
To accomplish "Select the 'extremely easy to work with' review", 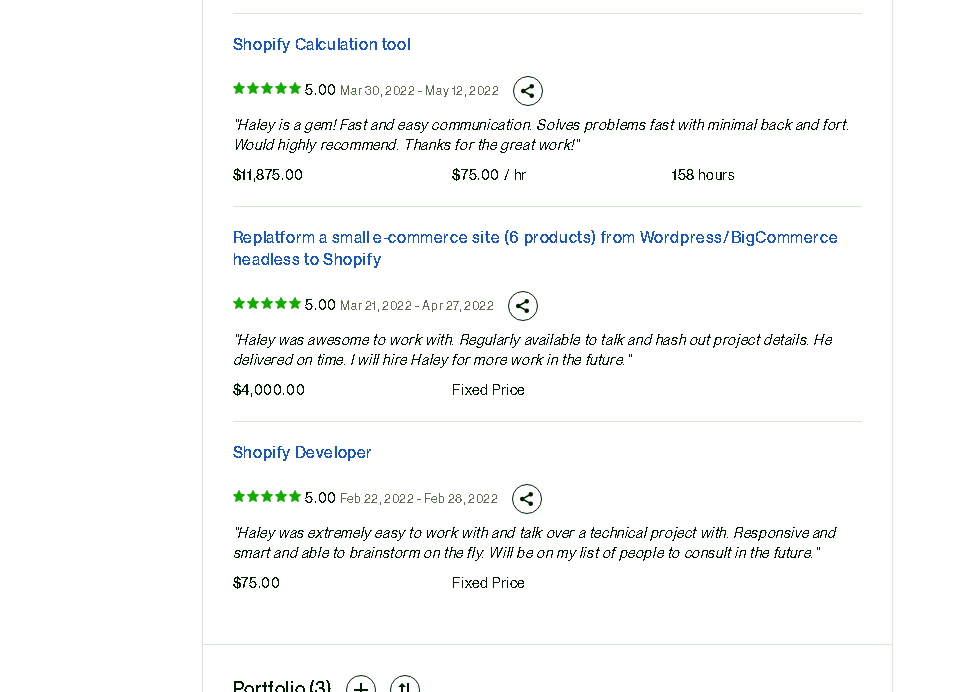I will (x=534, y=543).
